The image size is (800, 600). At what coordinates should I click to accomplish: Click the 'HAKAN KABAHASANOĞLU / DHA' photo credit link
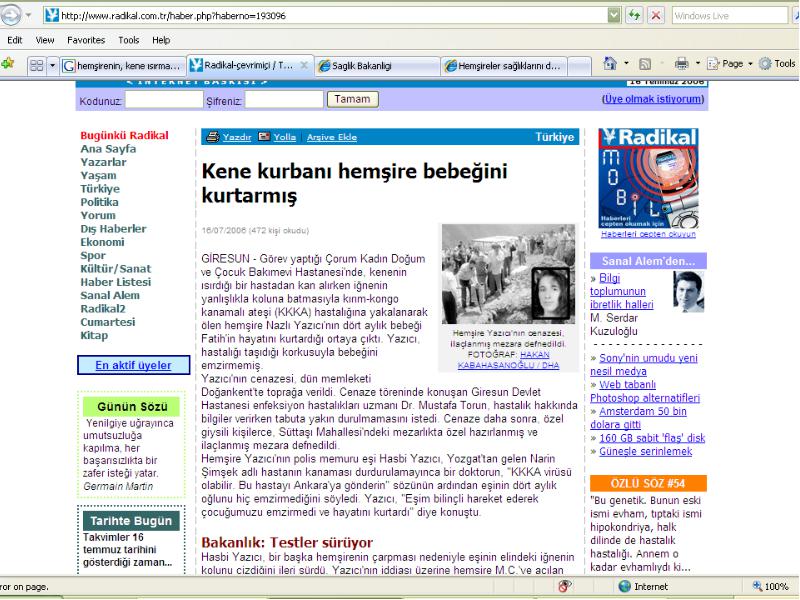click(x=508, y=360)
